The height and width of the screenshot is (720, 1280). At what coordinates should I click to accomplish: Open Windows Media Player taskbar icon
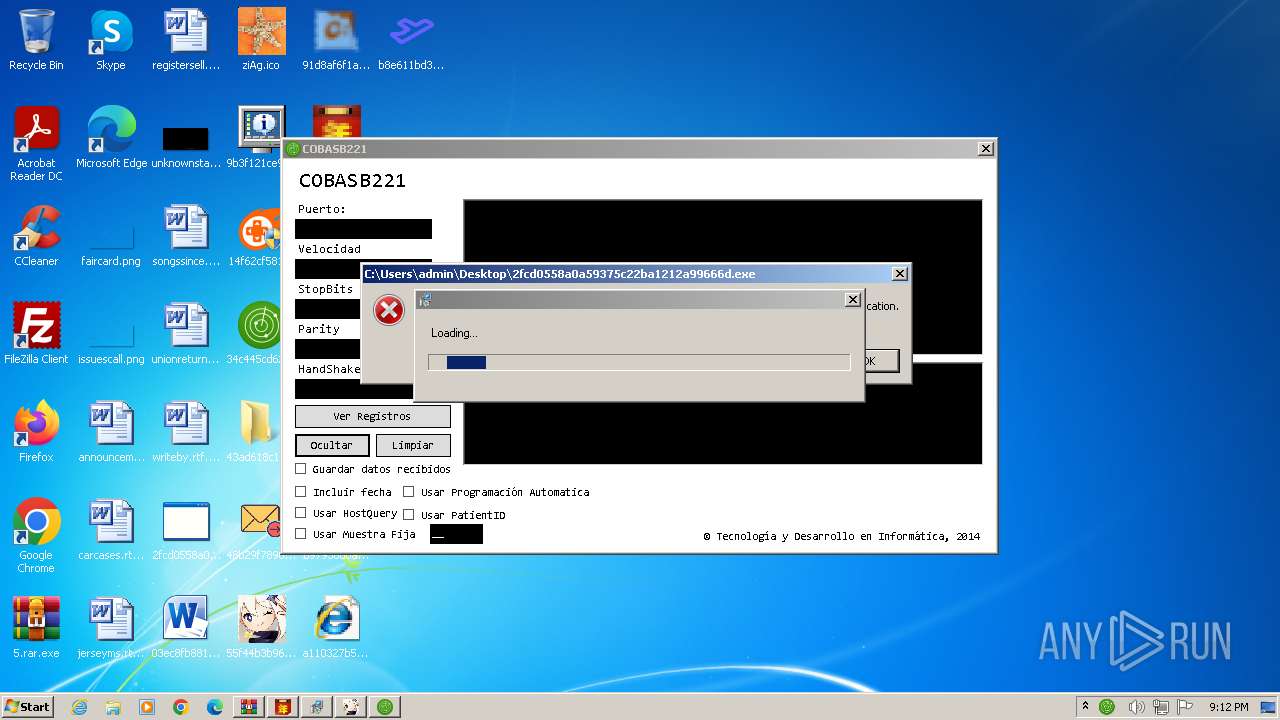147,707
